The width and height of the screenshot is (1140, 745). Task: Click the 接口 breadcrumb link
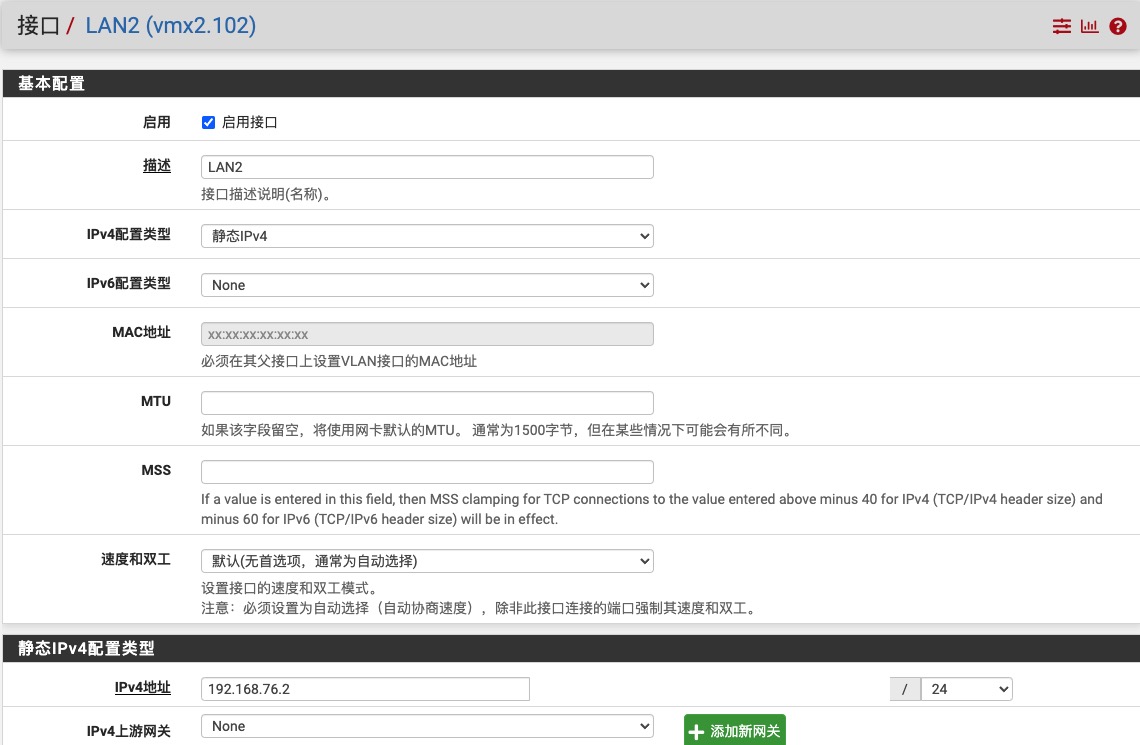(x=38, y=26)
